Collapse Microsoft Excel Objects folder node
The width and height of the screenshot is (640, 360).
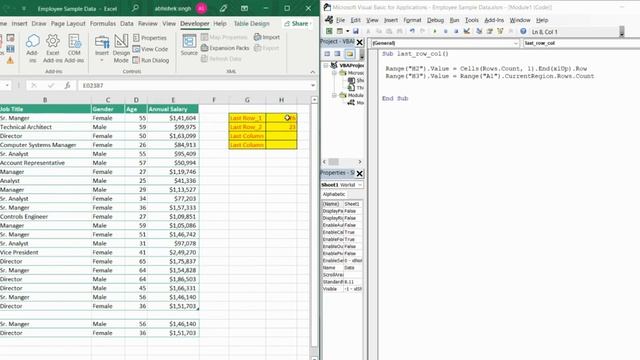coord(334,73)
